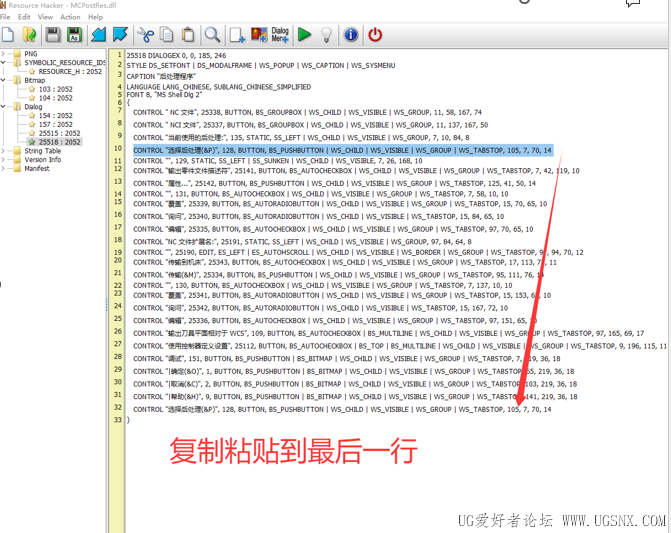
Task: Click the red power exit icon
Action: [375, 35]
